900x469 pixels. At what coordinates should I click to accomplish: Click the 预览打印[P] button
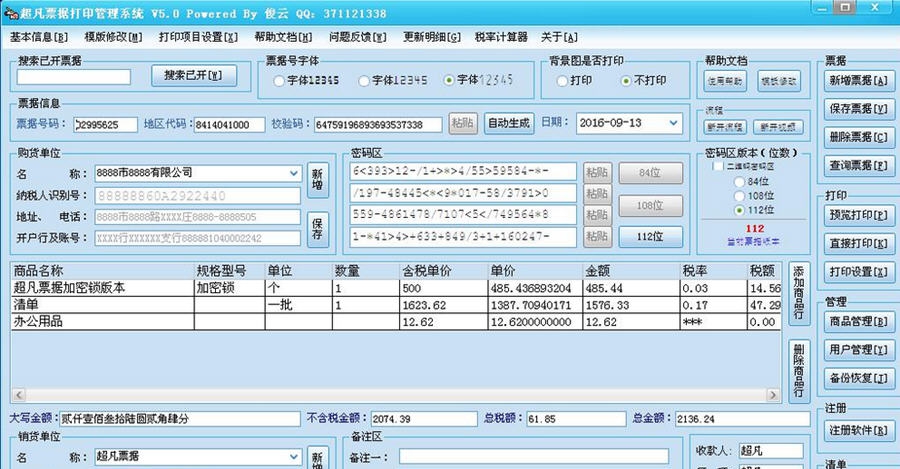(858, 215)
